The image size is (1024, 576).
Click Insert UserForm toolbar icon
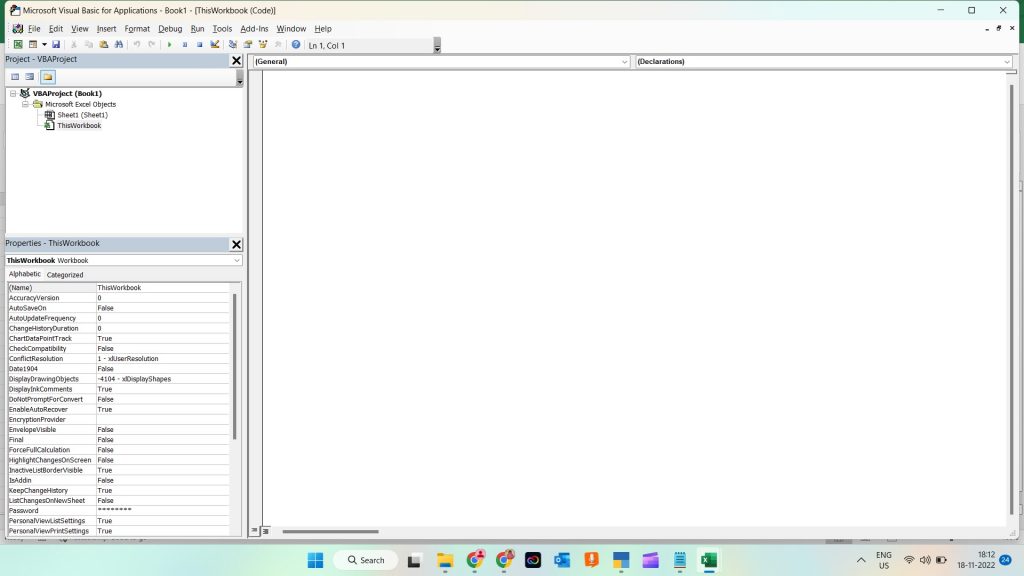(33, 44)
